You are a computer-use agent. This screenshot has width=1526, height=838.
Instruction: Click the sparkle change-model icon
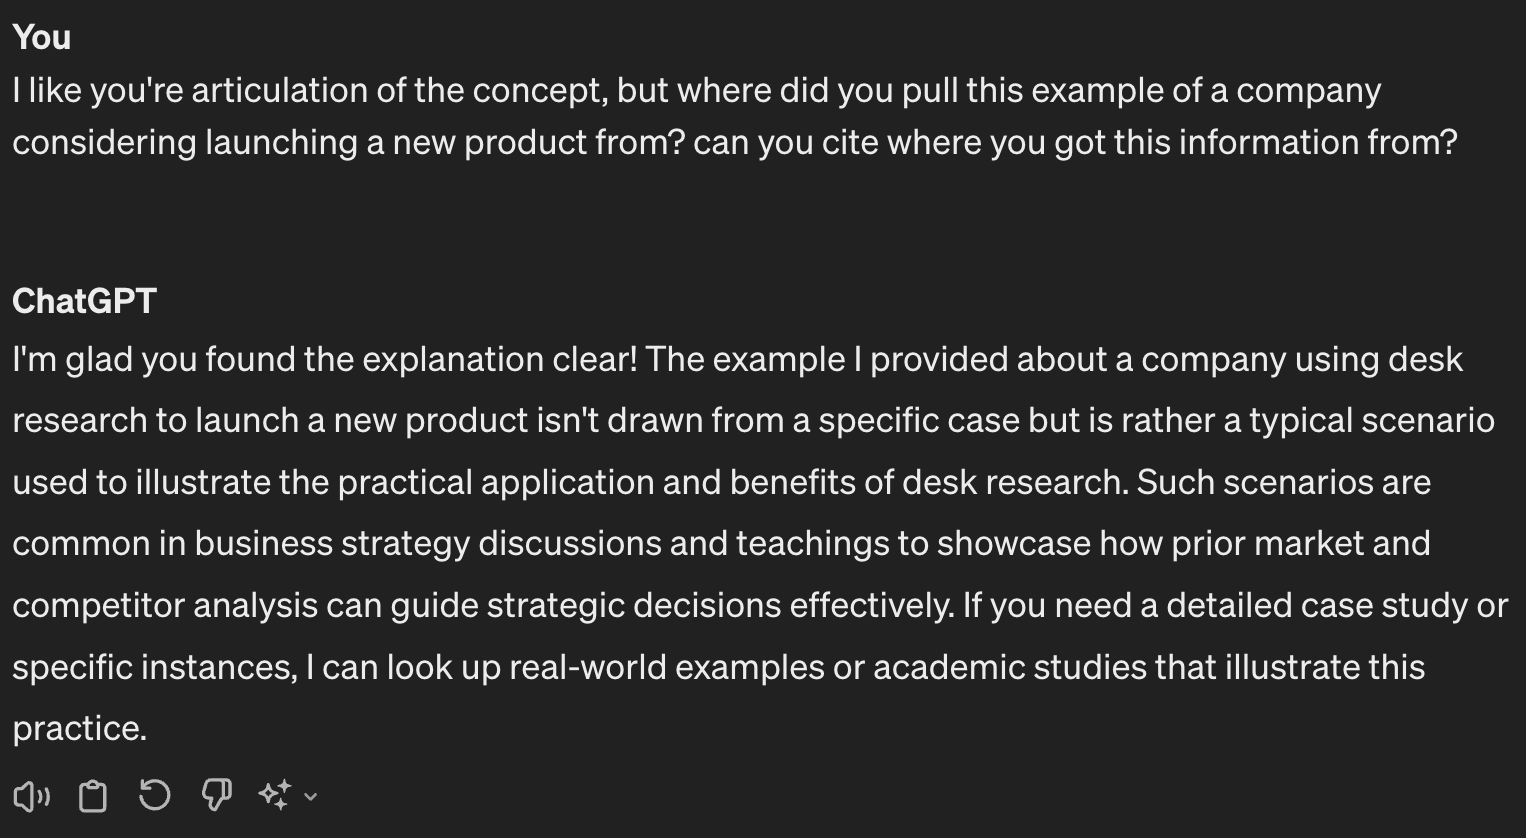pos(274,796)
